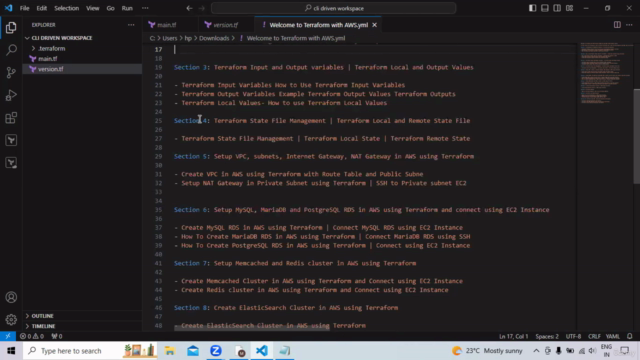Open the File menu
The width and height of the screenshot is (640, 360).
[24, 8]
